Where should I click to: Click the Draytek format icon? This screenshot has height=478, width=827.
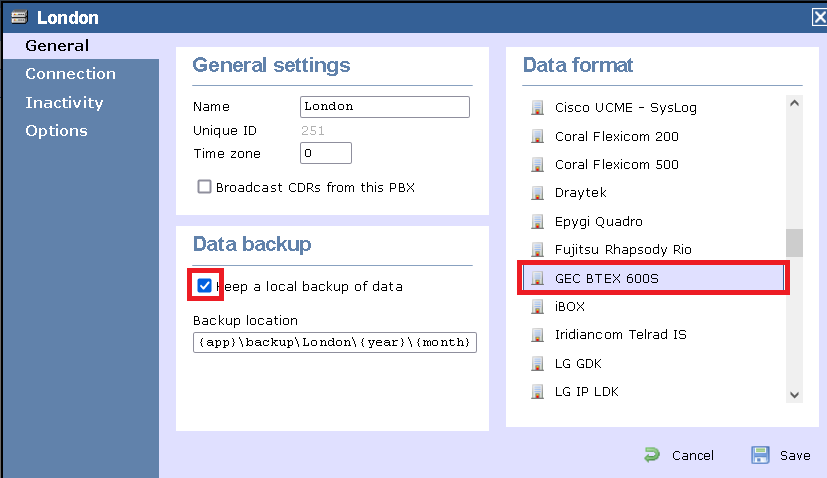click(x=537, y=193)
